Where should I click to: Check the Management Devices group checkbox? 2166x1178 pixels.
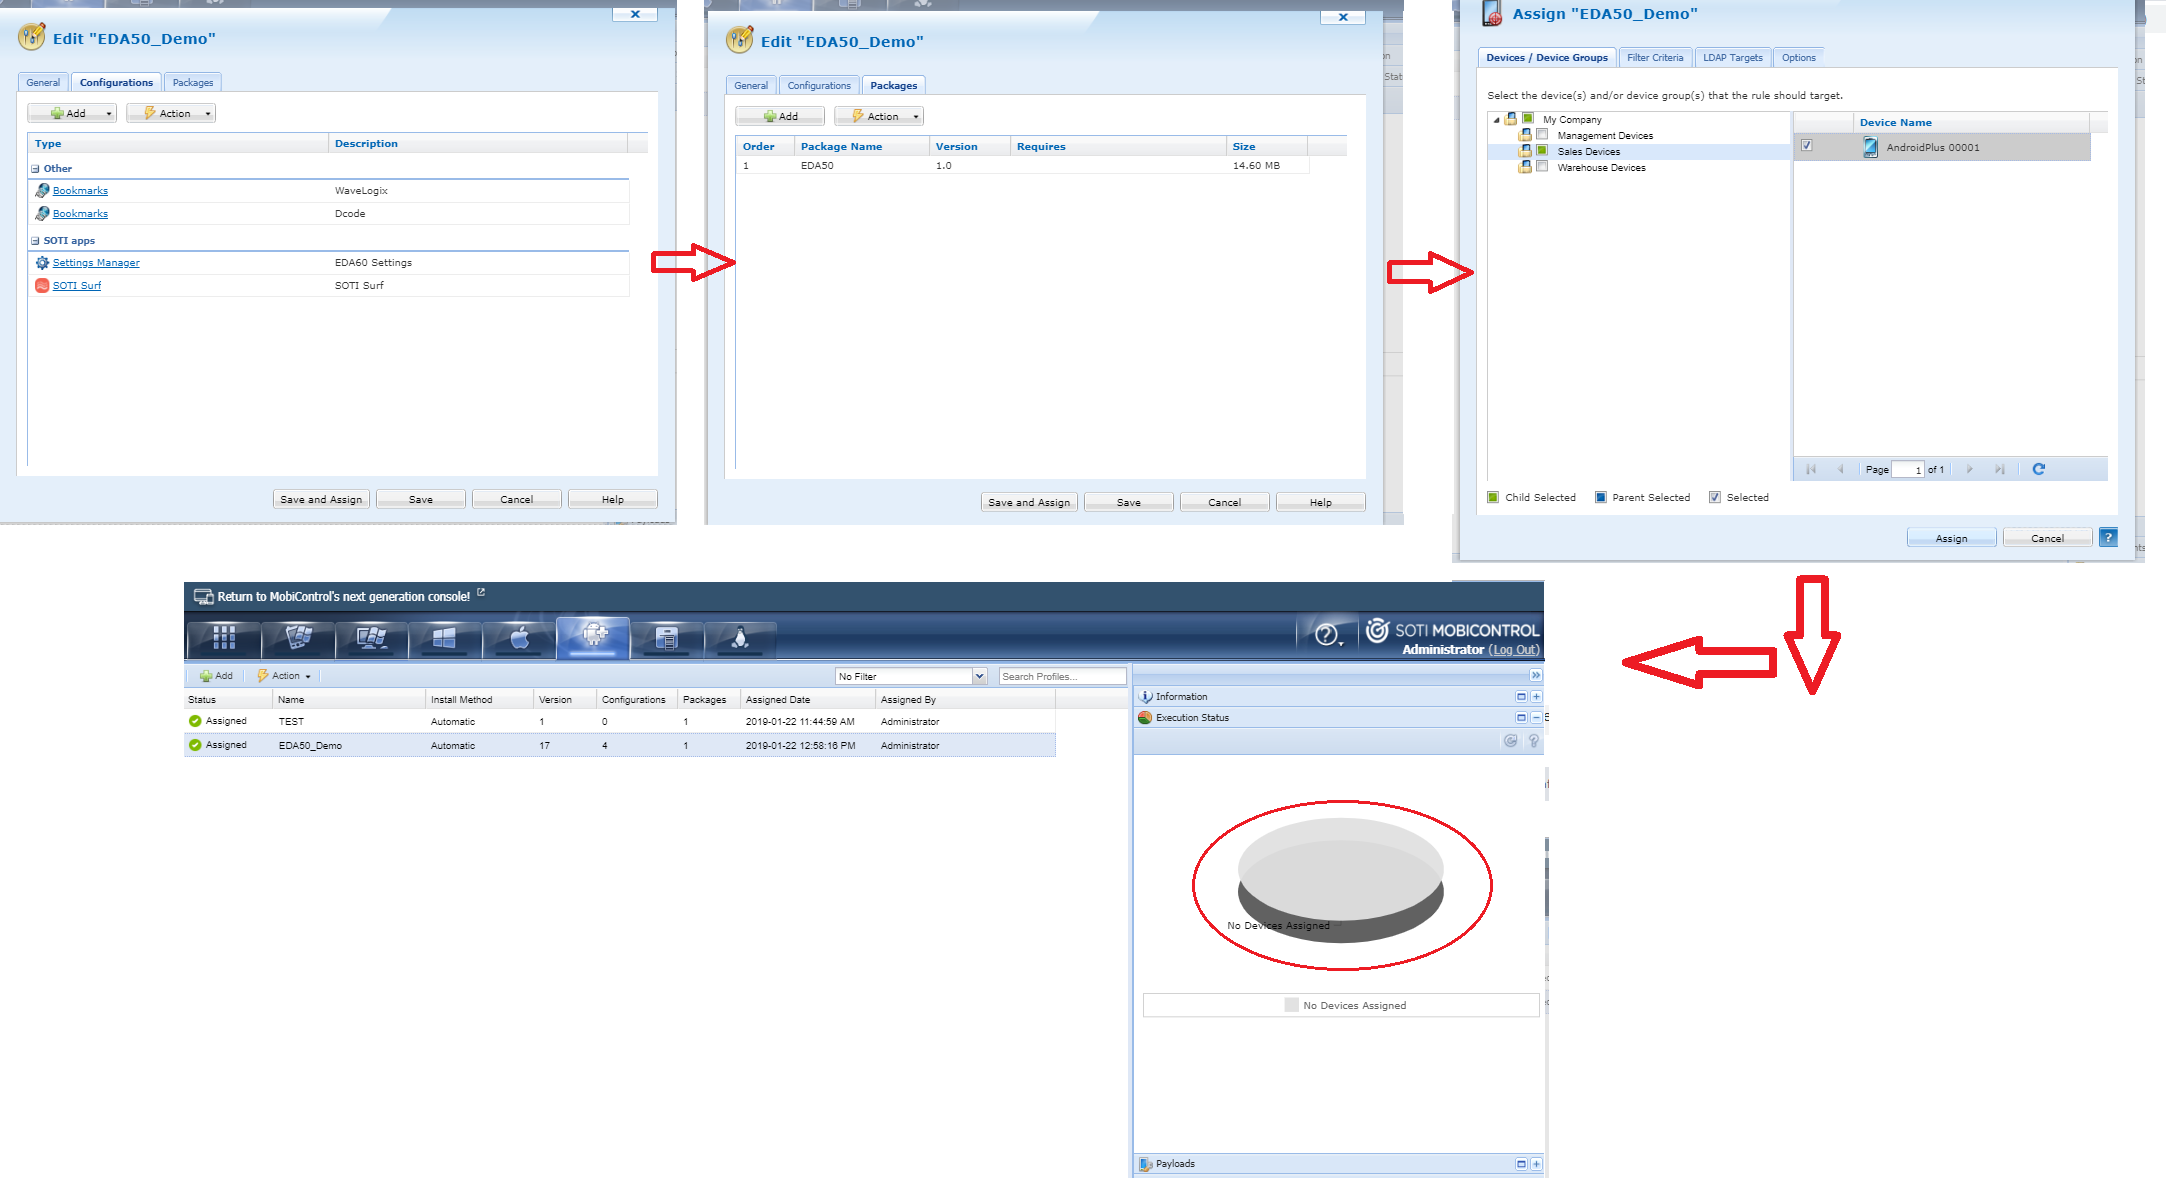pyautogui.click(x=1542, y=135)
